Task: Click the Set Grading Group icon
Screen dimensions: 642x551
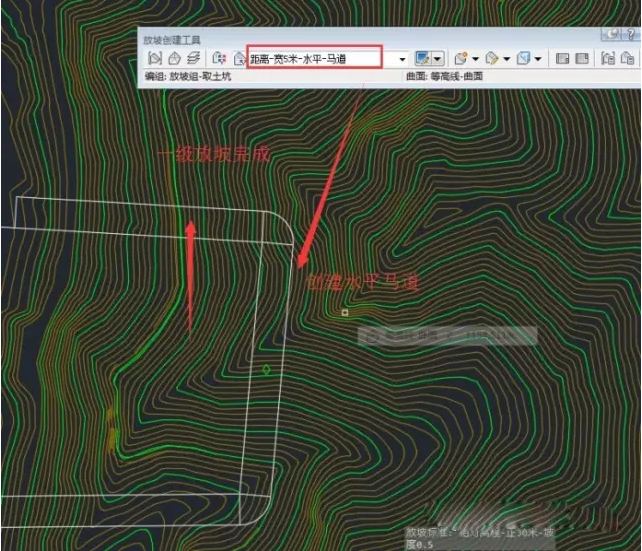Action: (155, 58)
